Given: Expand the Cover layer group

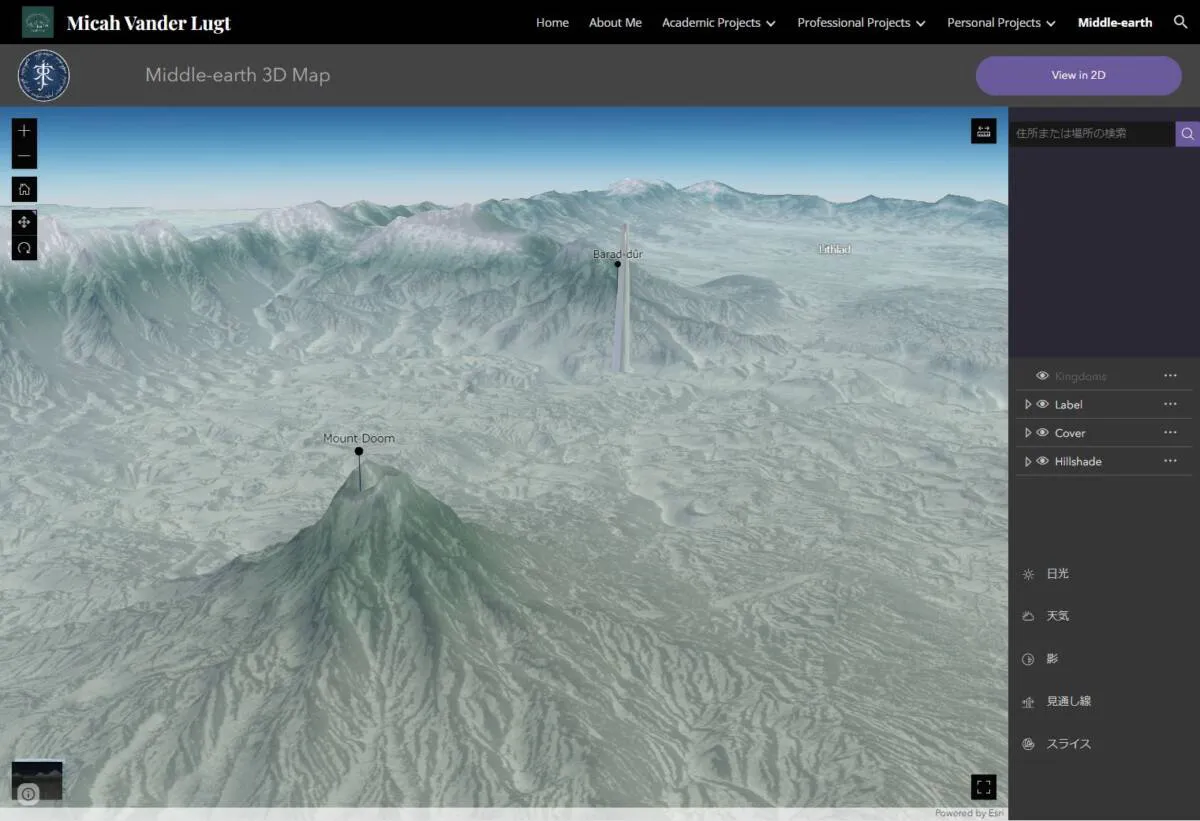Looking at the screenshot, I should 1027,433.
